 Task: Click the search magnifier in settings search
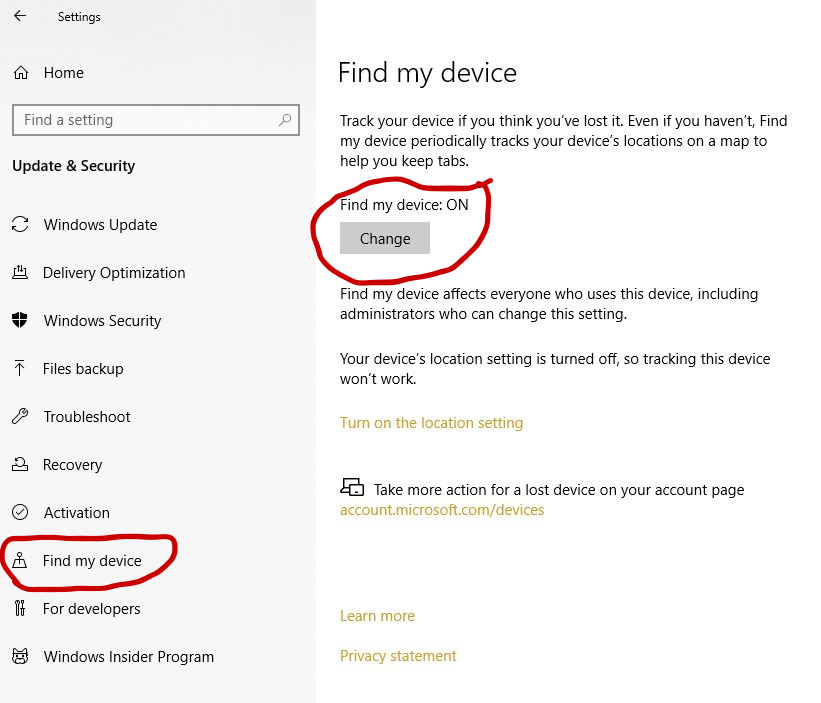[284, 119]
